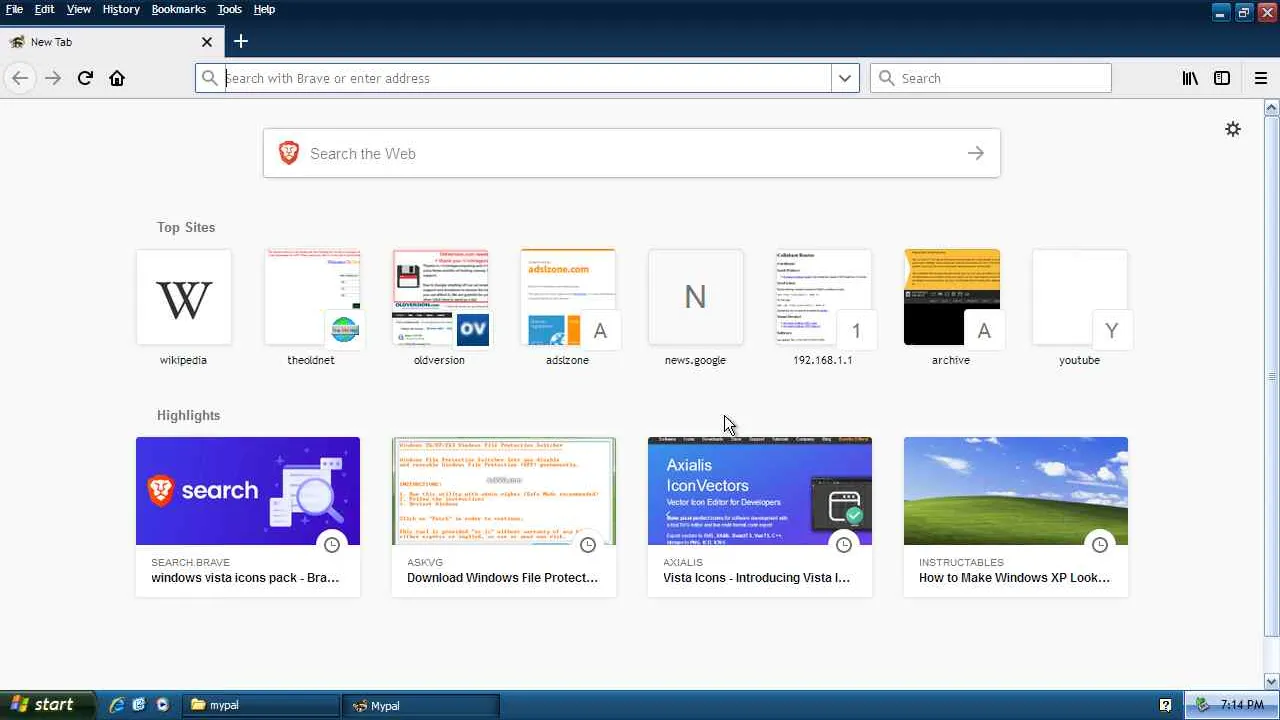The image size is (1280, 720).
Task: Switch to the mypal folder taskbar button
Action: (x=263, y=705)
